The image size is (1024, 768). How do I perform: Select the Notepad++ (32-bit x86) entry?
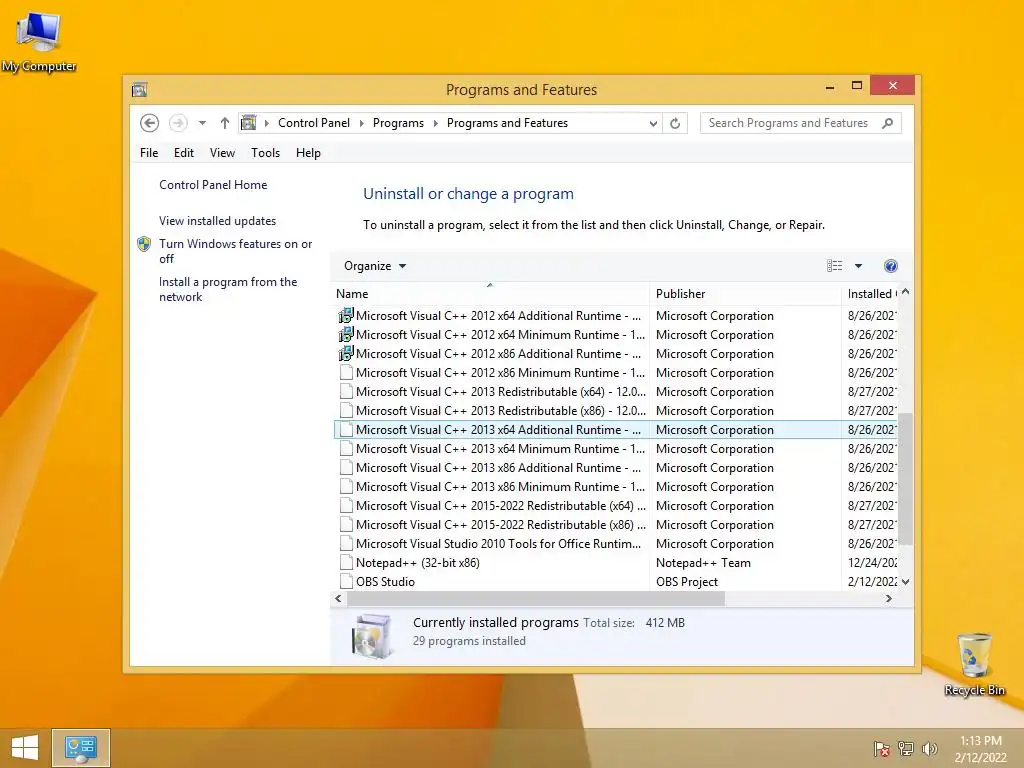point(417,563)
